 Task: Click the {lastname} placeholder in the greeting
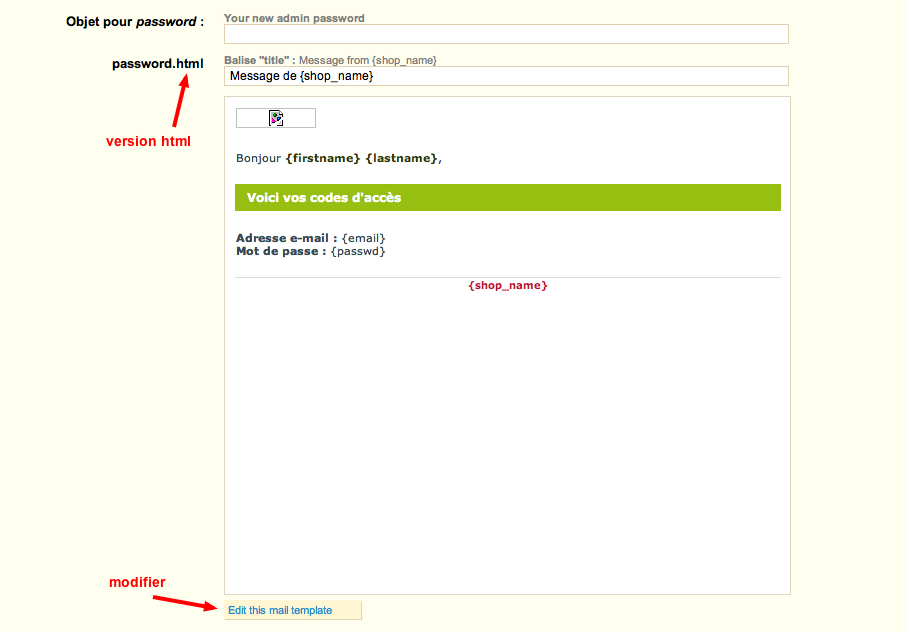coord(401,158)
